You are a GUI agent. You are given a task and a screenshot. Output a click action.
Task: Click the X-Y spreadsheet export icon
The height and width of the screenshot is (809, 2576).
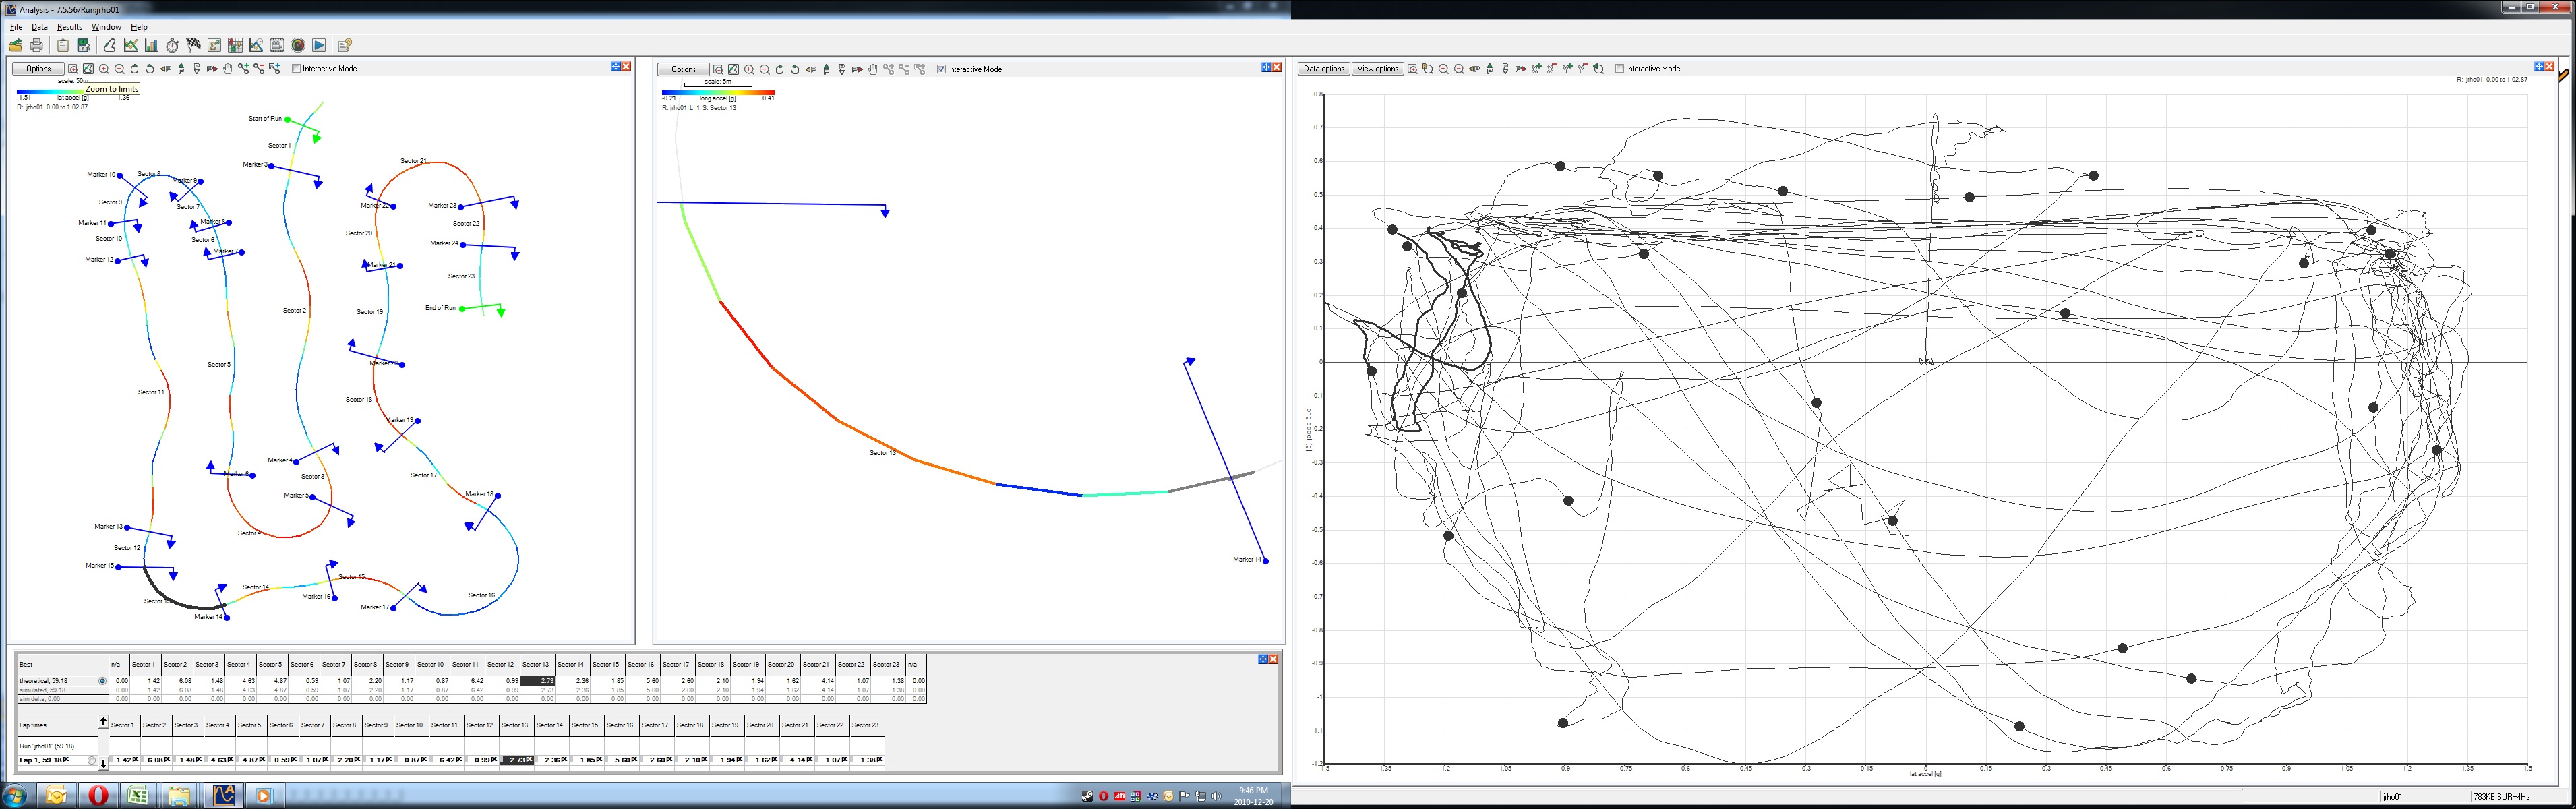click(x=84, y=46)
